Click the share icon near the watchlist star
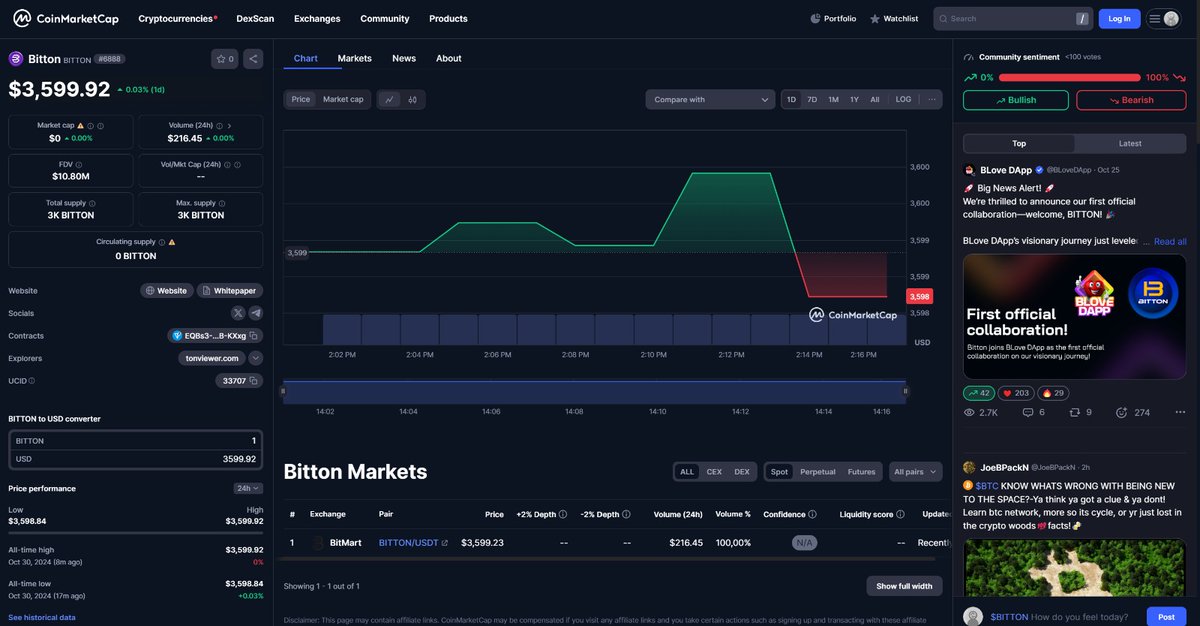Image resolution: width=1200 pixels, height=626 pixels. click(x=252, y=58)
